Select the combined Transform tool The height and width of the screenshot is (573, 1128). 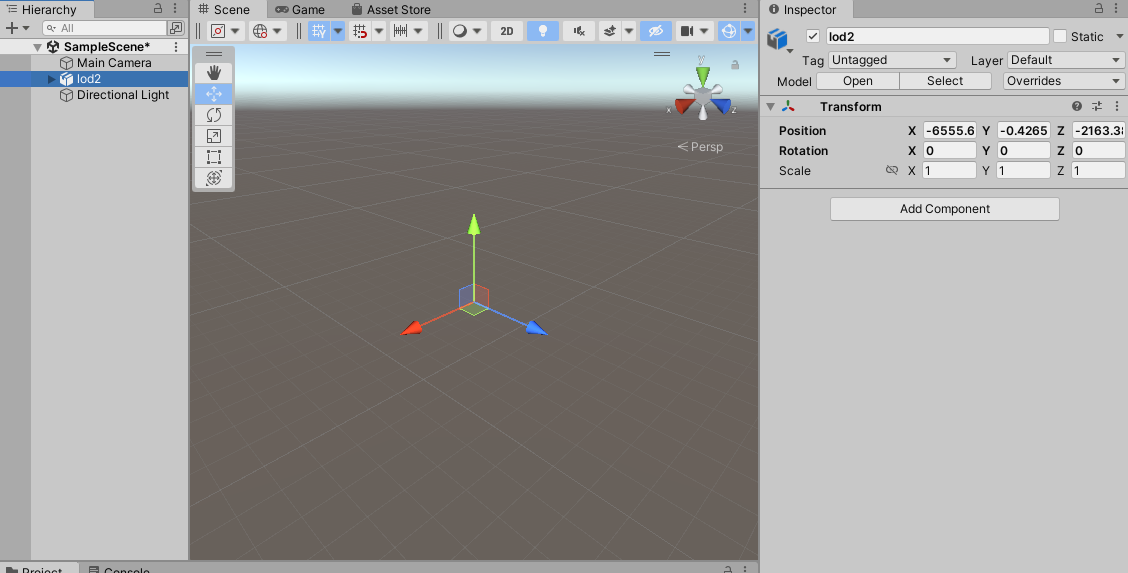(214, 178)
